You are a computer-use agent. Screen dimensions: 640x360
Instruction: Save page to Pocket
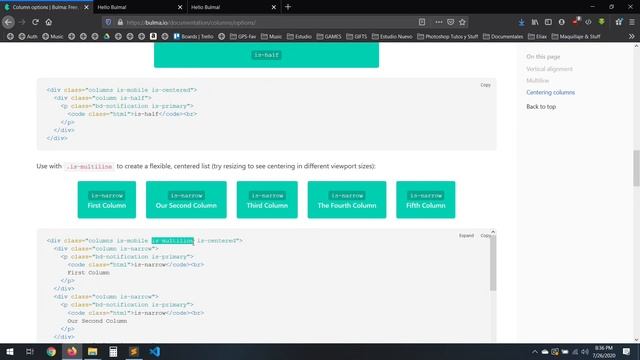click(x=450, y=22)
